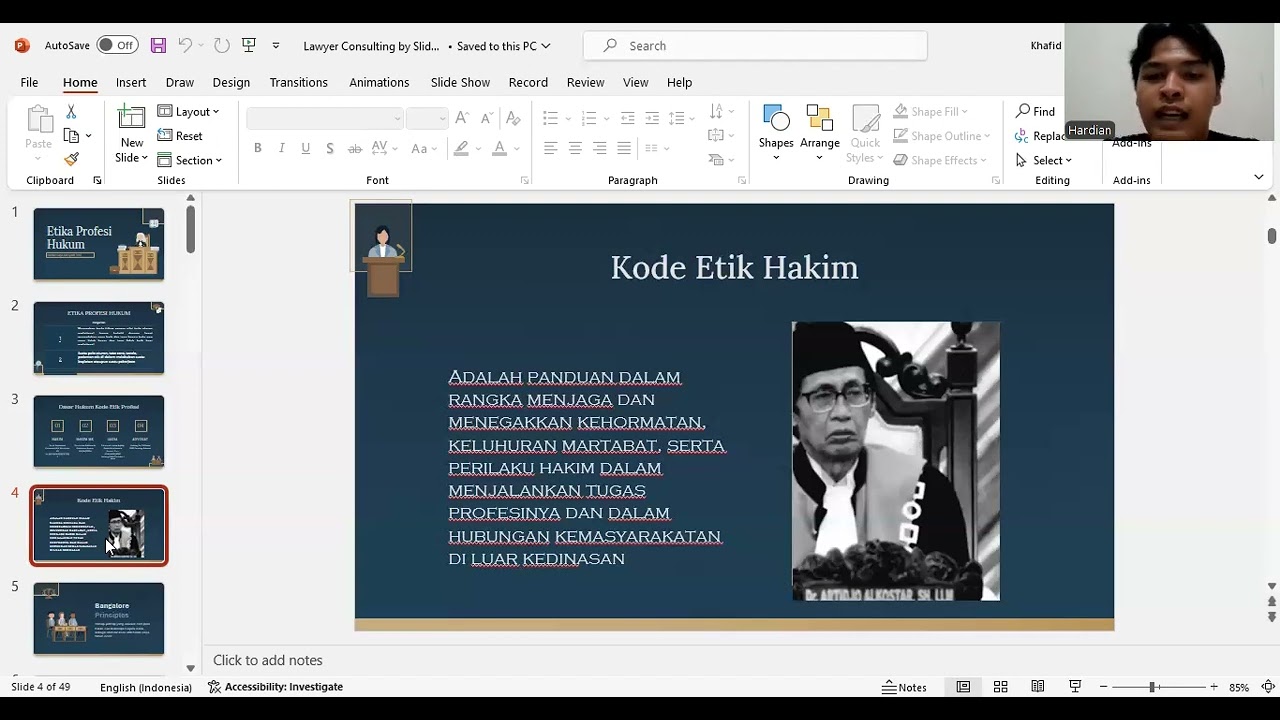
Task: Click the Copy icon in Clipboard
Action: [x=71, y=136]
